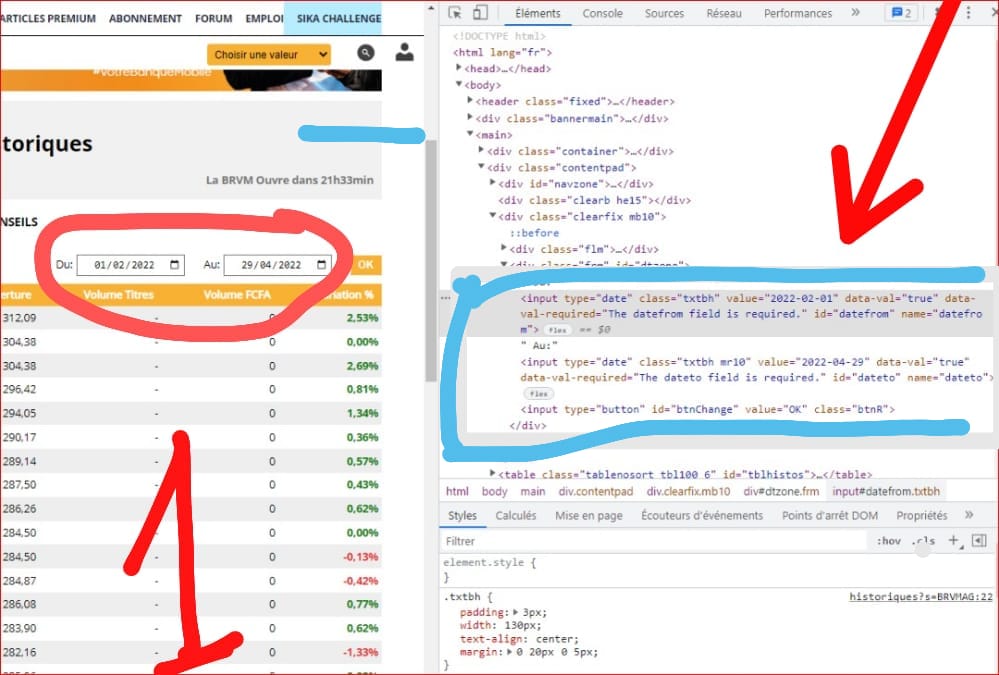Screen dimensions: 999x675
Task: Collapse the div clearfix mb10 node
Action: (492, 216)
